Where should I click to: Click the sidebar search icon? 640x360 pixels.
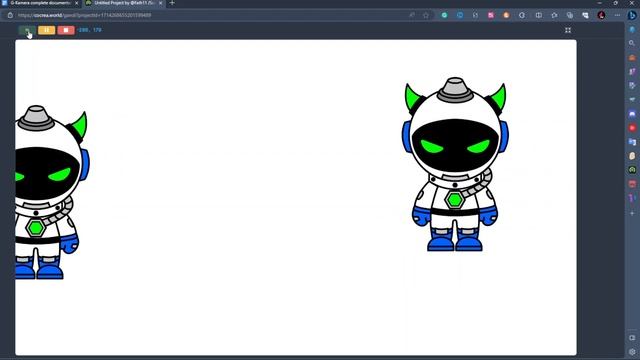coord(632,43)
